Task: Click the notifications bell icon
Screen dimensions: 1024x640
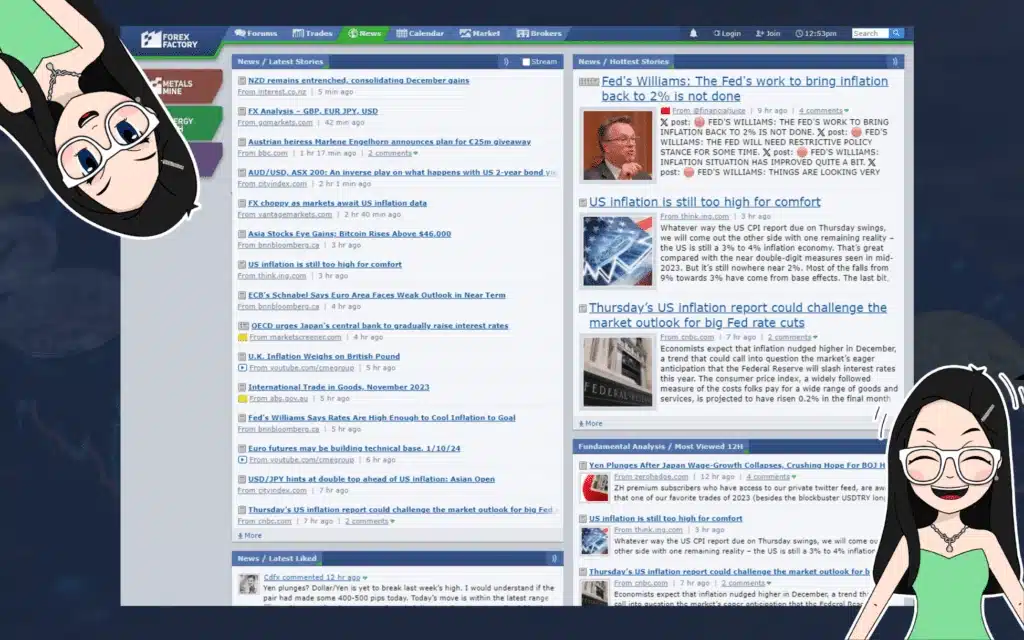Action: [x=694, y=33]
